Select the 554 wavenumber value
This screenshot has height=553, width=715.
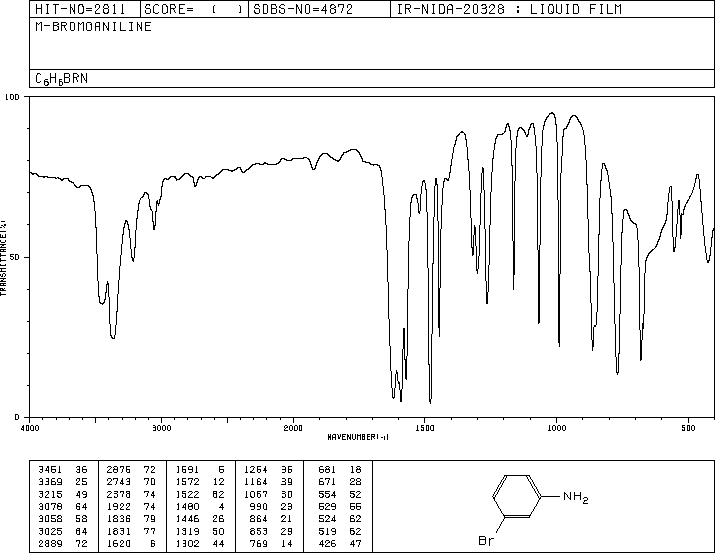(327, 494)
